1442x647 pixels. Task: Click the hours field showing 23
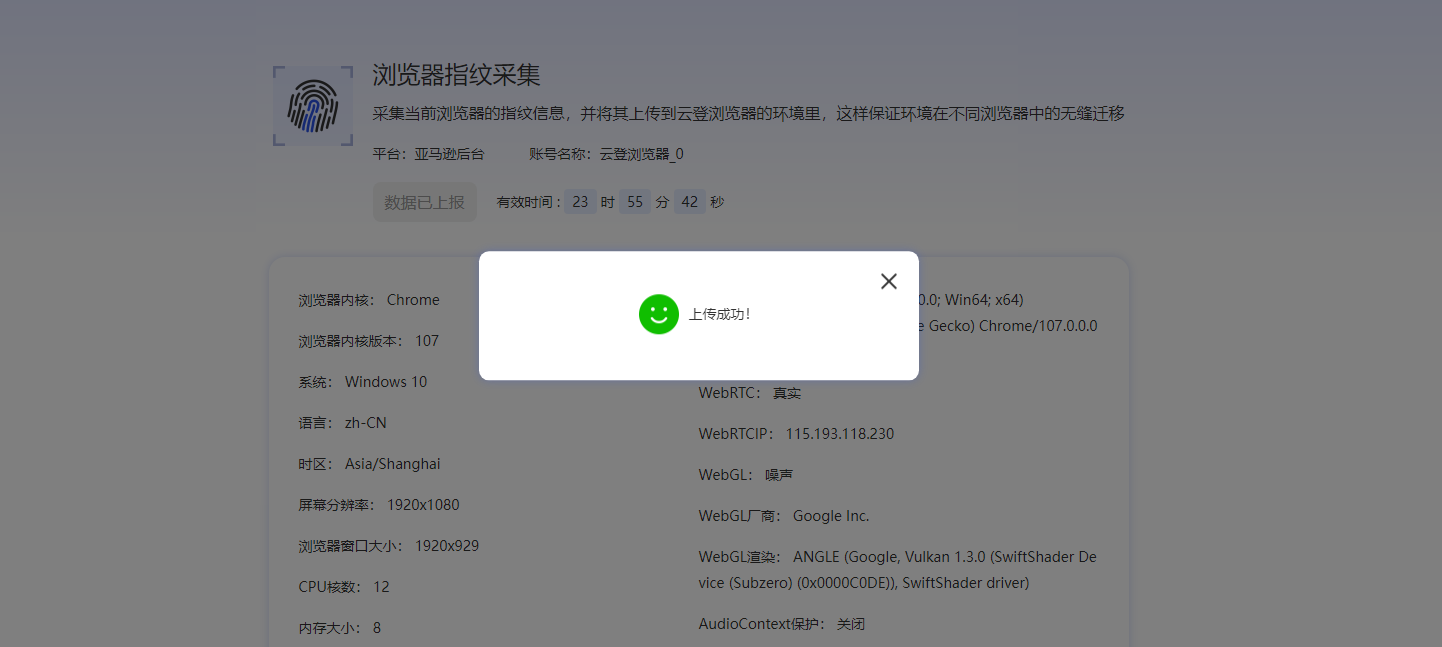point(580,201)
